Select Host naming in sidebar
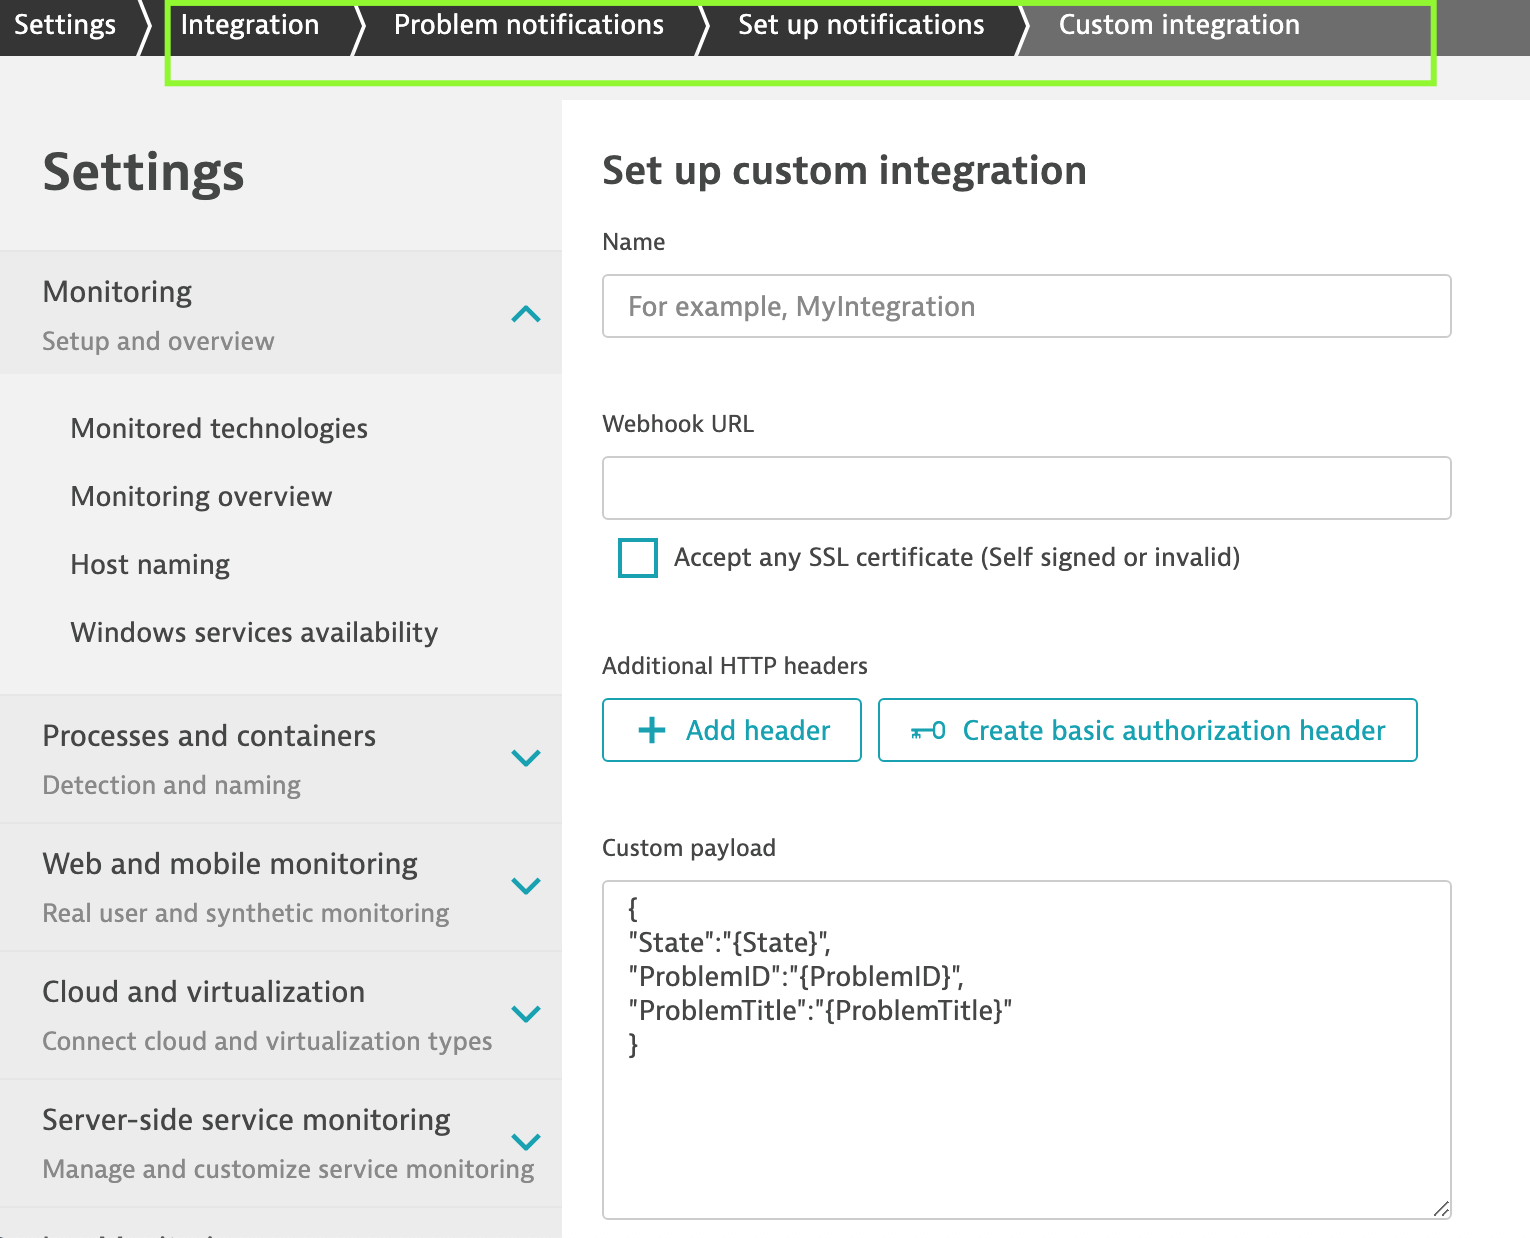 pos(150,564)
